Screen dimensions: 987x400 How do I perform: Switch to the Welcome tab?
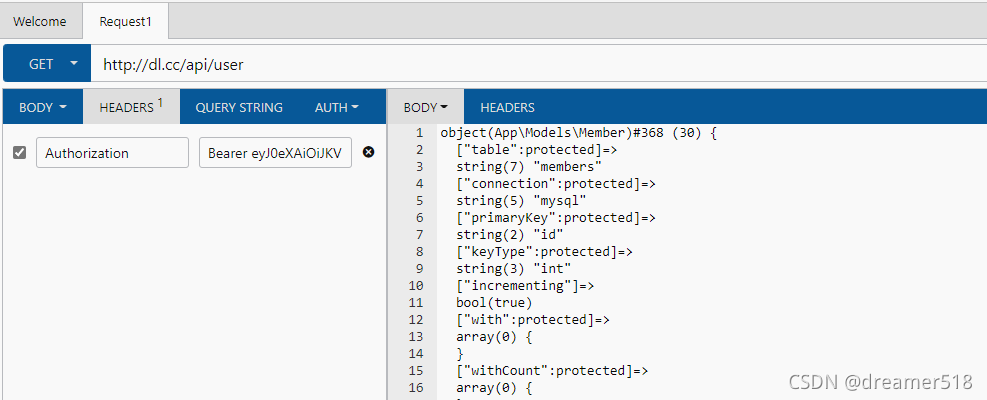(x=40, y=21)
